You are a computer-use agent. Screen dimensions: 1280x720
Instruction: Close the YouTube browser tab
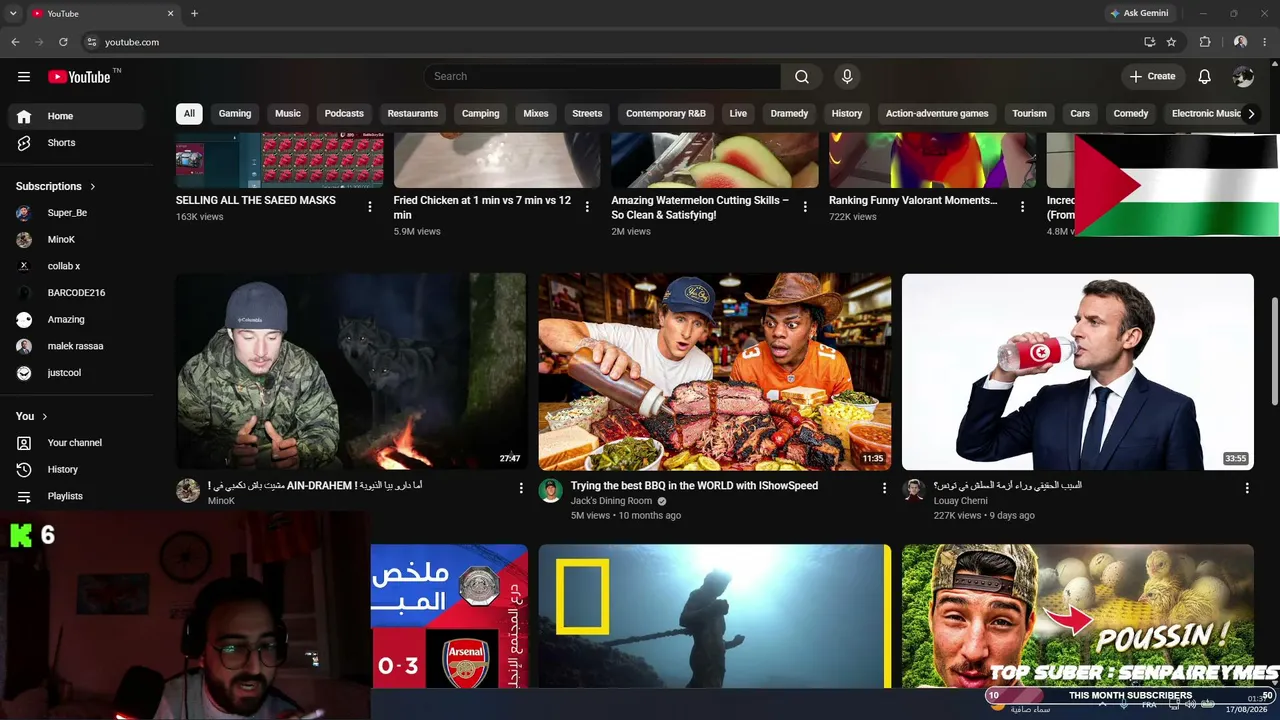170,14
